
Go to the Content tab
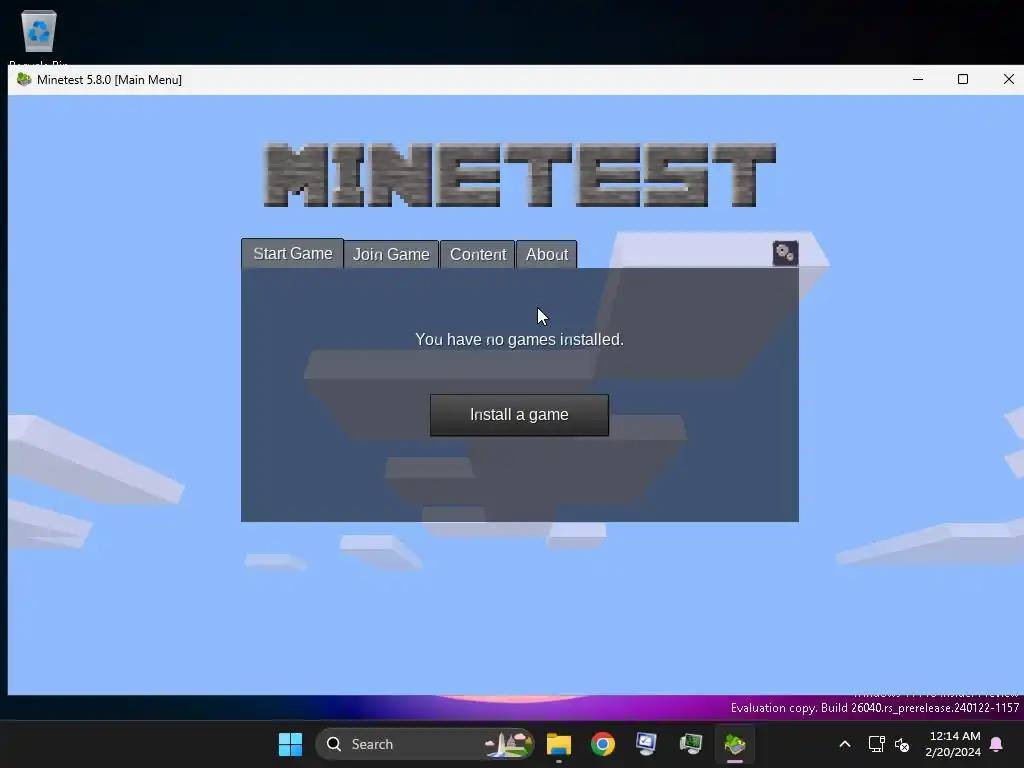(x=477, y=255)
